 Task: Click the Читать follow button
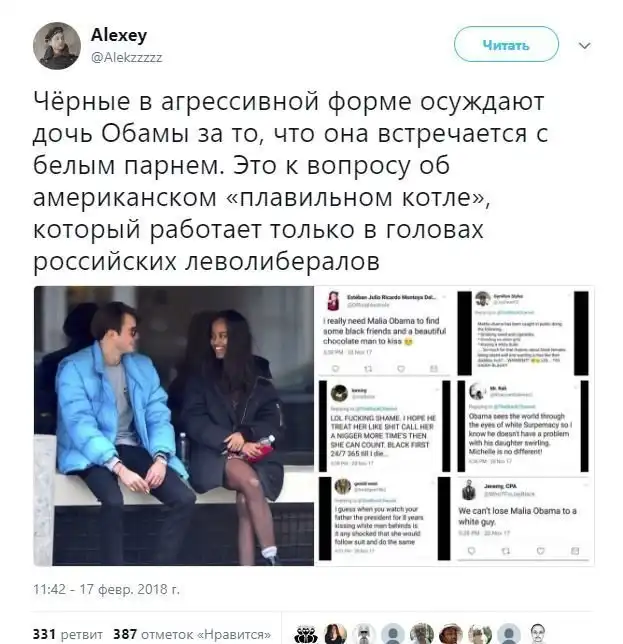coord(506,44)
